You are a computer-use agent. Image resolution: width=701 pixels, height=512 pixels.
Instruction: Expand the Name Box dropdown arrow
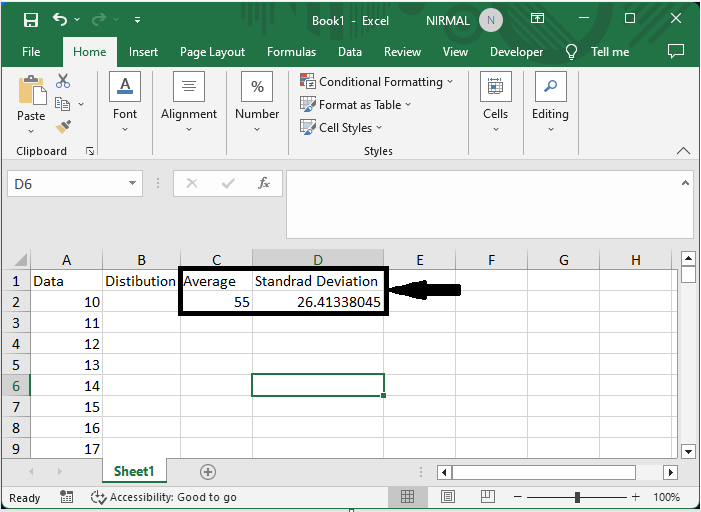(x=133, y=184)
